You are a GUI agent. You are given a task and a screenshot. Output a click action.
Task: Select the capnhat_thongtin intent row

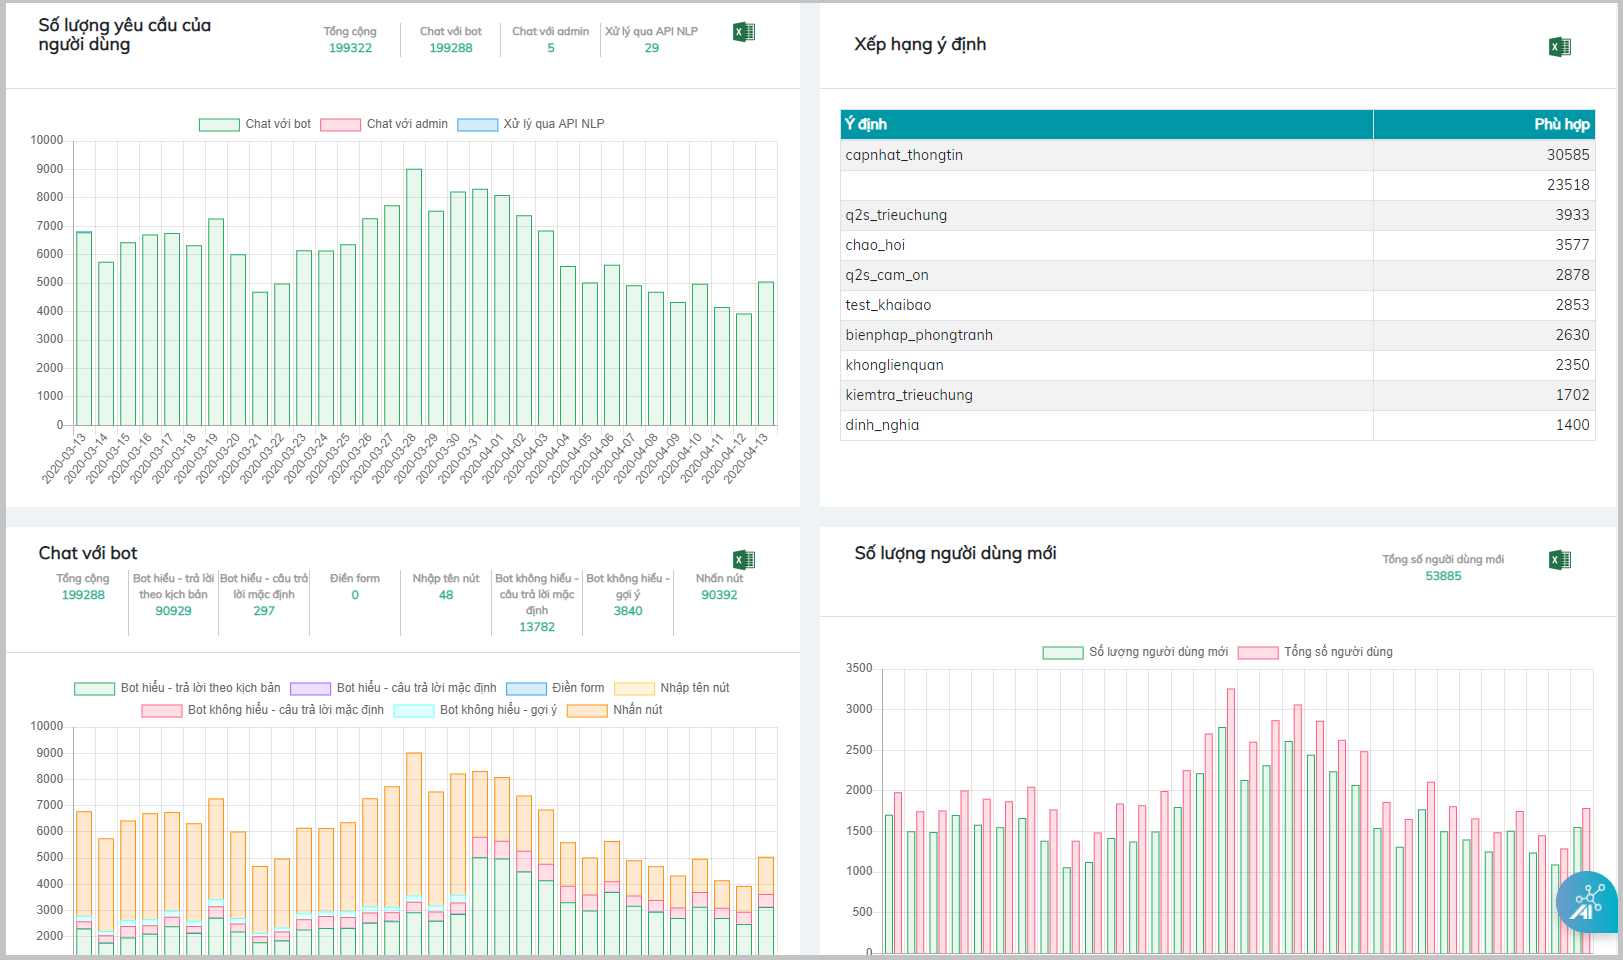(1218, 155)
